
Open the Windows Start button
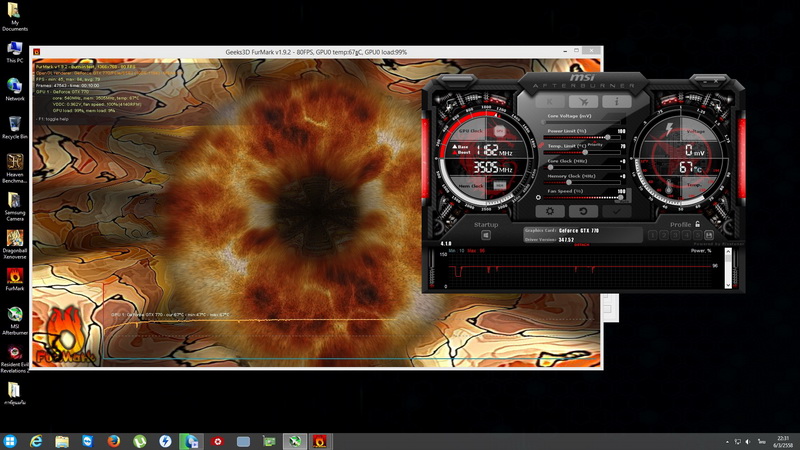pos(10,441)
